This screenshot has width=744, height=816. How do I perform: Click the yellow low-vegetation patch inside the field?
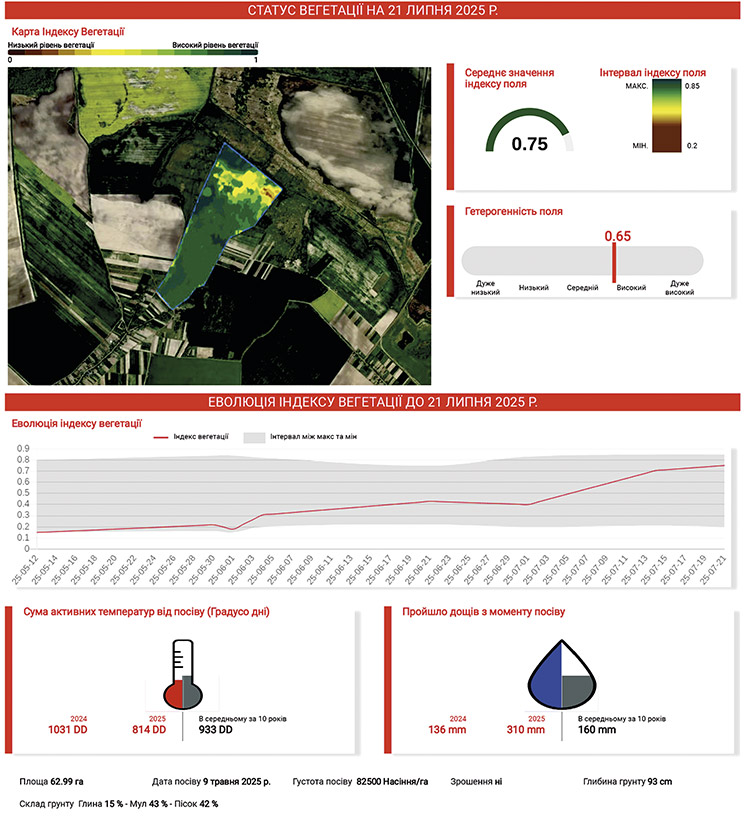coord(248,181)
